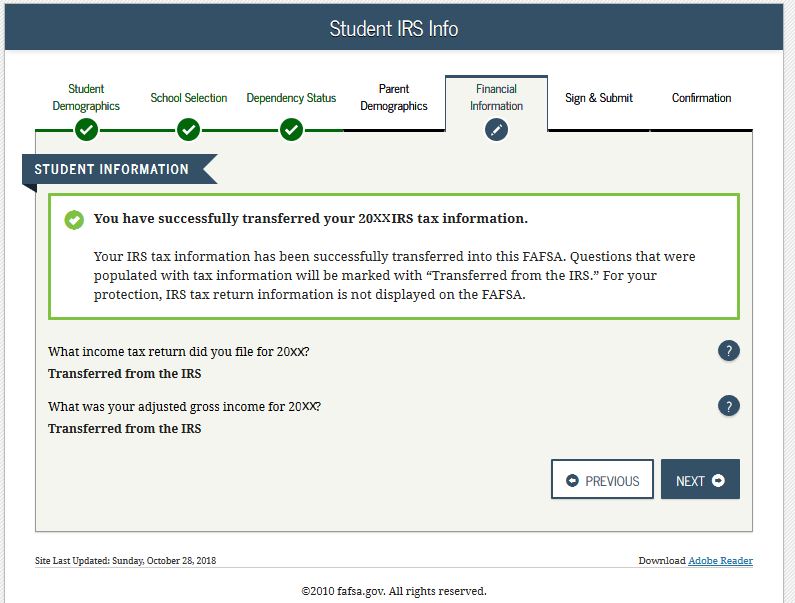
Task: Jump to the Sign & Submit tab
Action: [x=599, y=98]
